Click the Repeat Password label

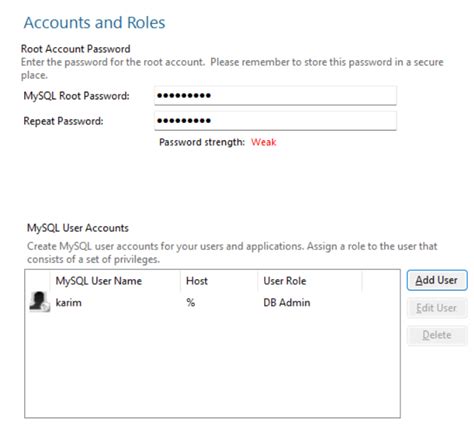click(63, 121)
